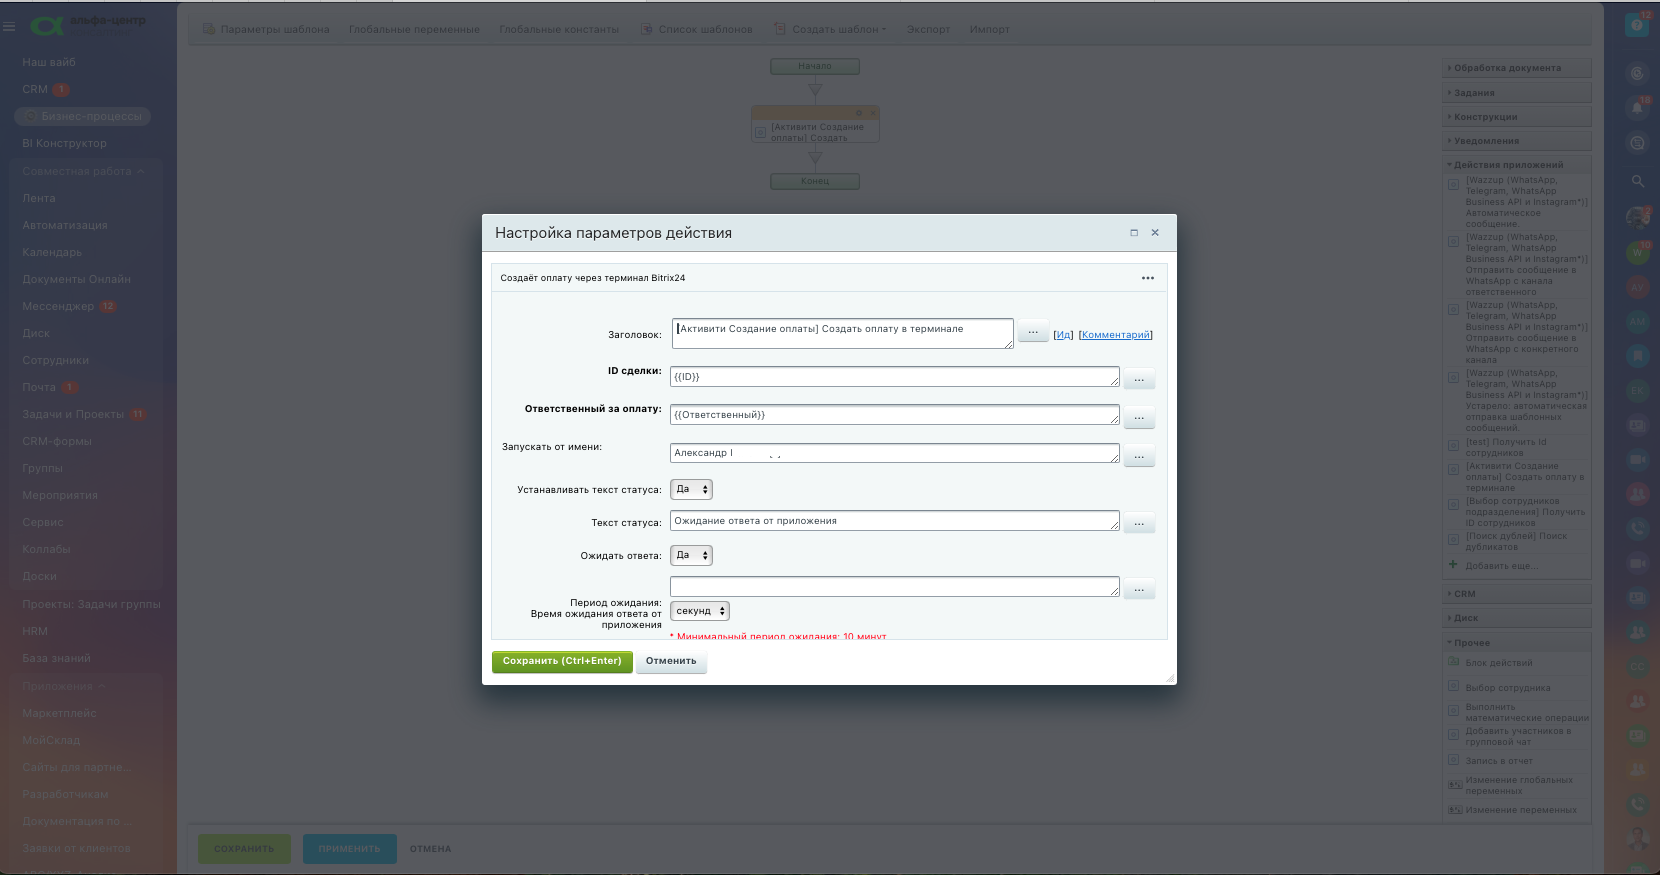The width and height of the screenshot is (1660, 875).
Task: Open the Ожидать ответа dropdown
Action: [x=691, y=555]
